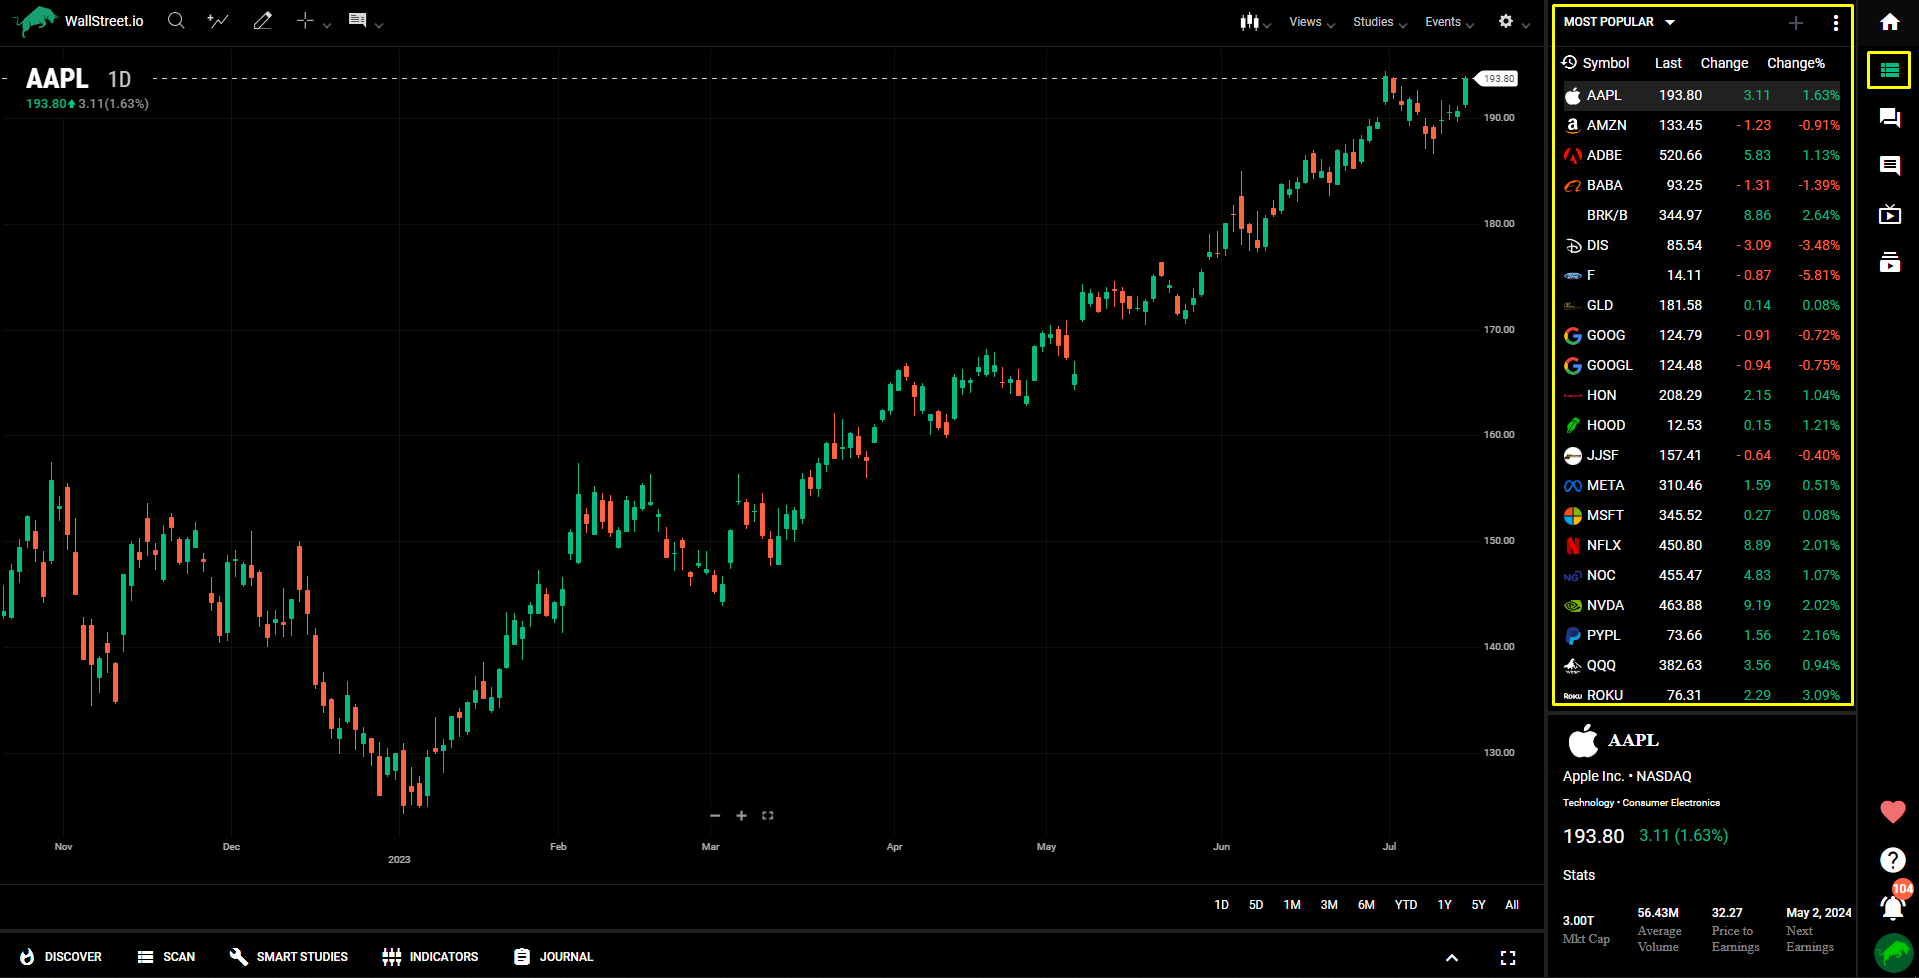The image size is (1919, 978).
Task: Select MSFT in the watchlist
Action: click(1701, 515)
